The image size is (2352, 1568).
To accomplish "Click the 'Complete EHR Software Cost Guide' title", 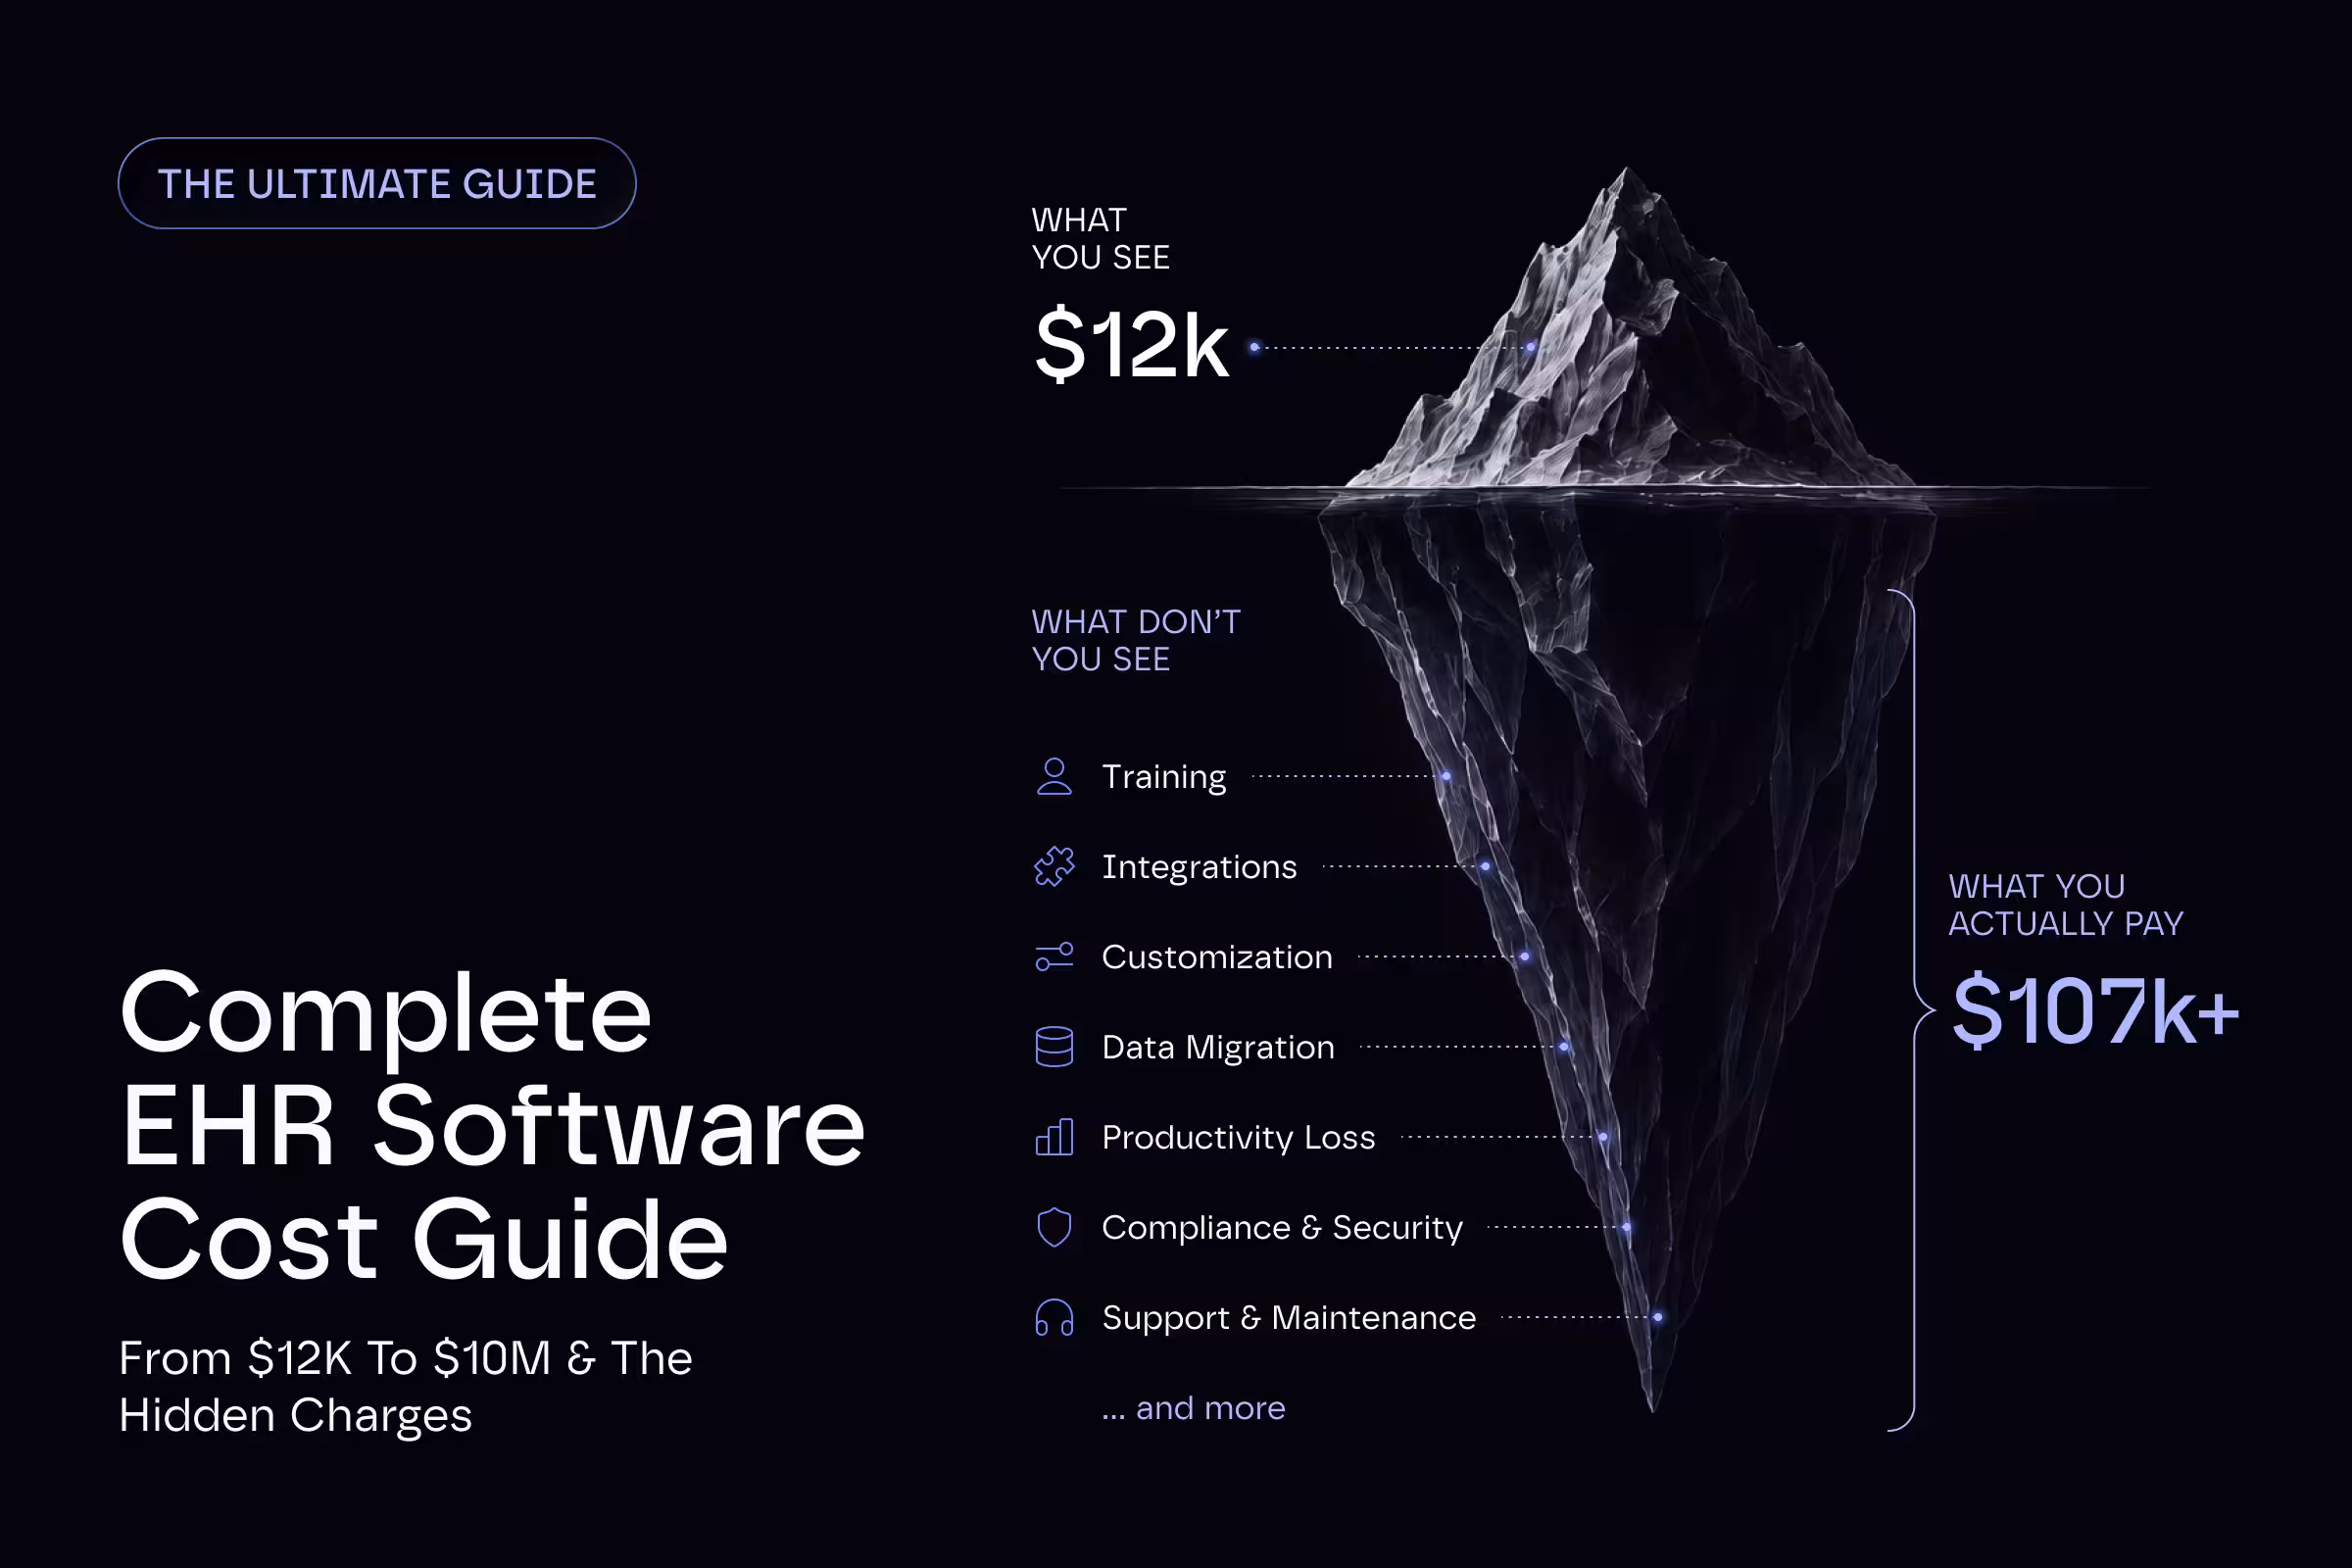I will (492, 1123).
